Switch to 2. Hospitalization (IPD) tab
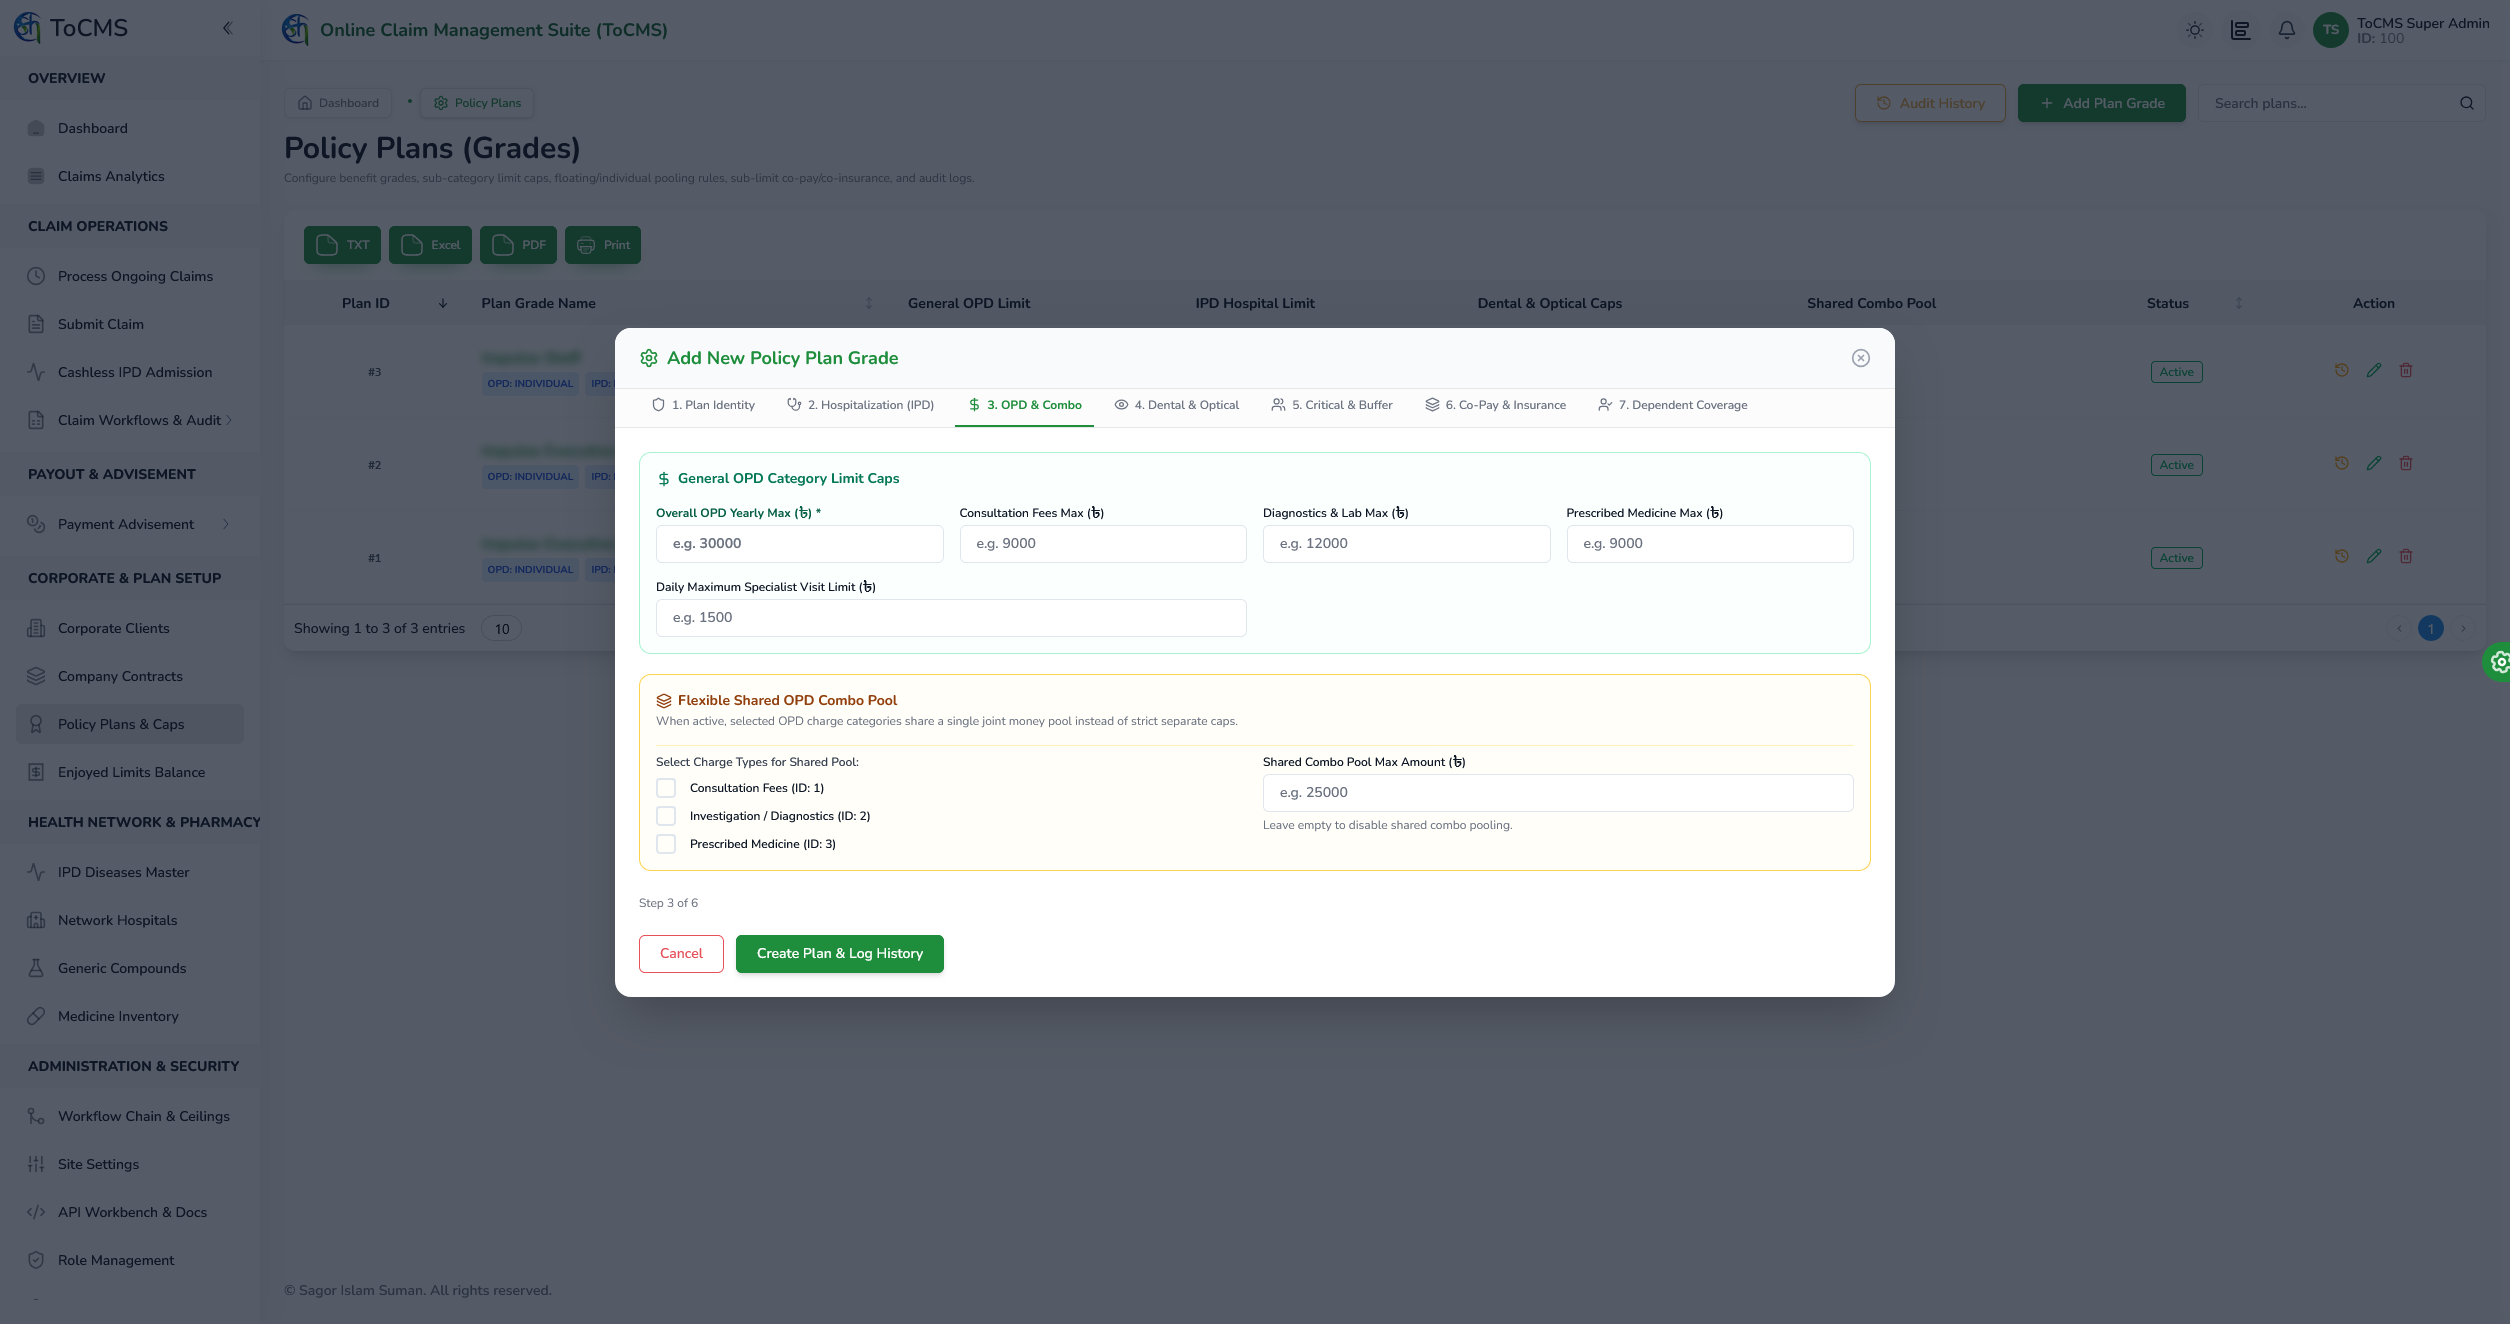Viewport: 2510px width, 1324px height. 861,405
